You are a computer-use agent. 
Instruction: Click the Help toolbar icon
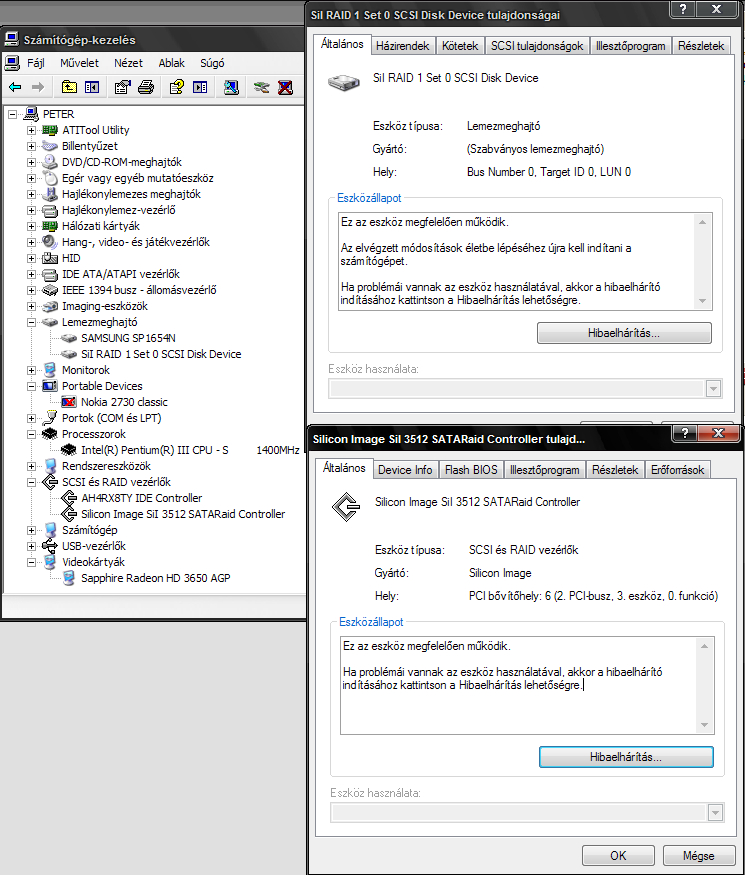point(176,87)
